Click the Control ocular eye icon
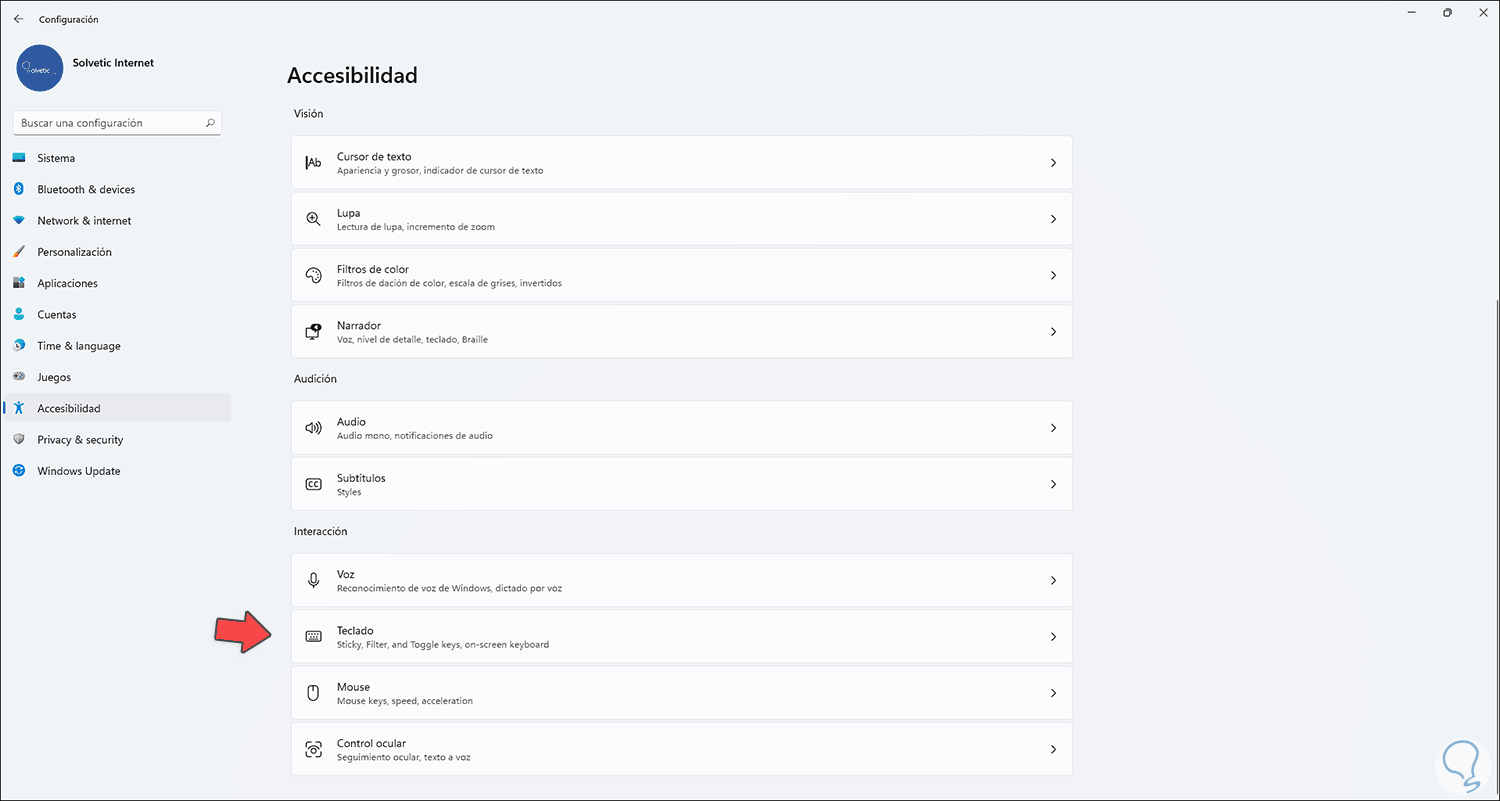1500x801 pixels. coord(313,749)
